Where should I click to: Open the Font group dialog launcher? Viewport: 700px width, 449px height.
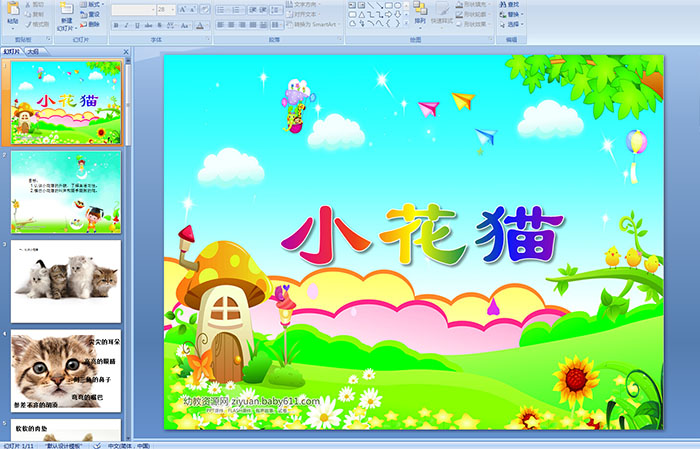coord(208,40)
